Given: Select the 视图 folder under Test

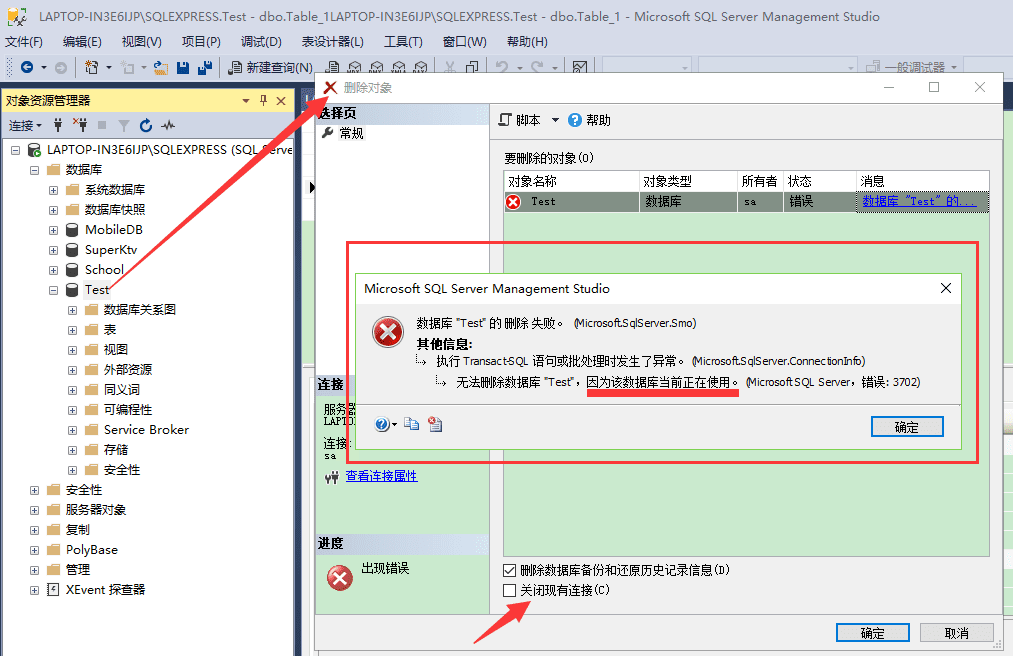Looking at the screenshot, I should click(116, 350).
